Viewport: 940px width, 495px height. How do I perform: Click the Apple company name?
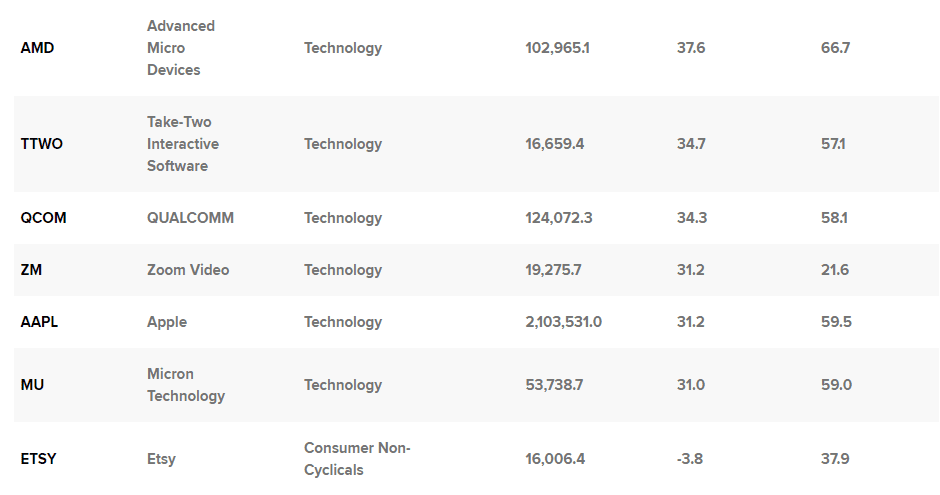pos(167,322)
